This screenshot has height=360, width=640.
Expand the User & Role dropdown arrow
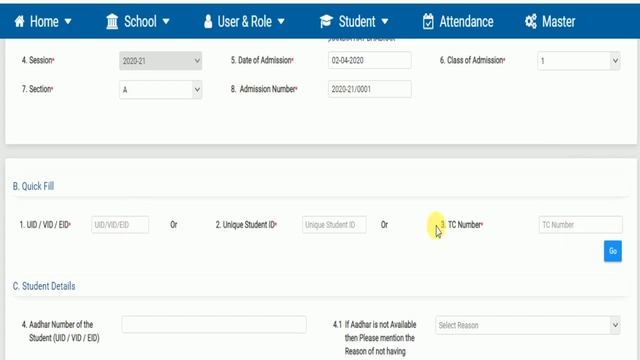pos(281,21)
